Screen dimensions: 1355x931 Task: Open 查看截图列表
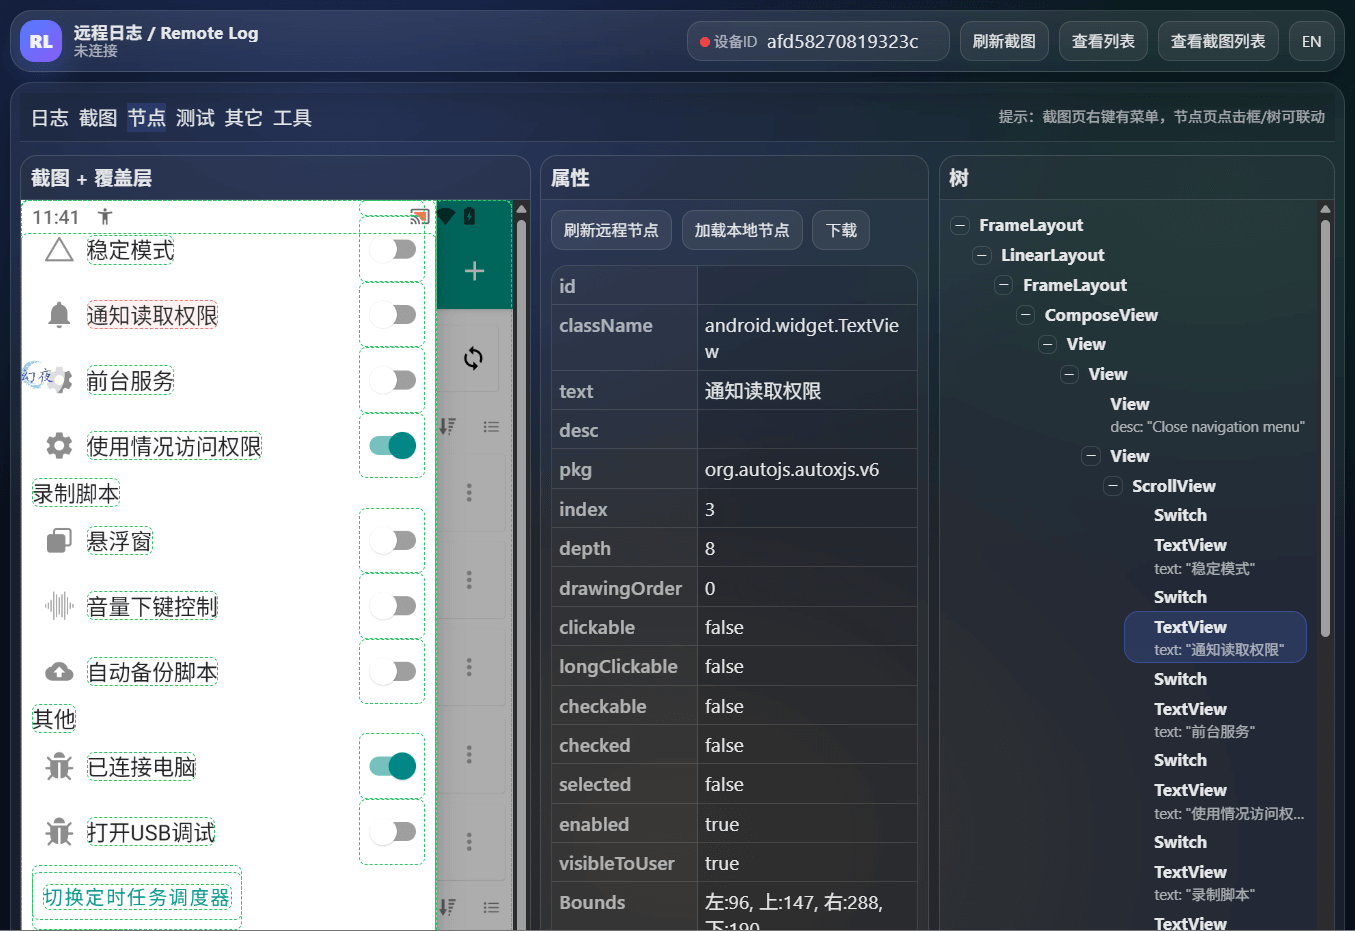coord(1218,41)
